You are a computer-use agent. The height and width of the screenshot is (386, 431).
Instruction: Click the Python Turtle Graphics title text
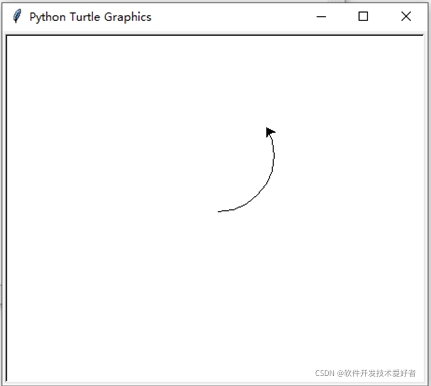pos(90,17)
